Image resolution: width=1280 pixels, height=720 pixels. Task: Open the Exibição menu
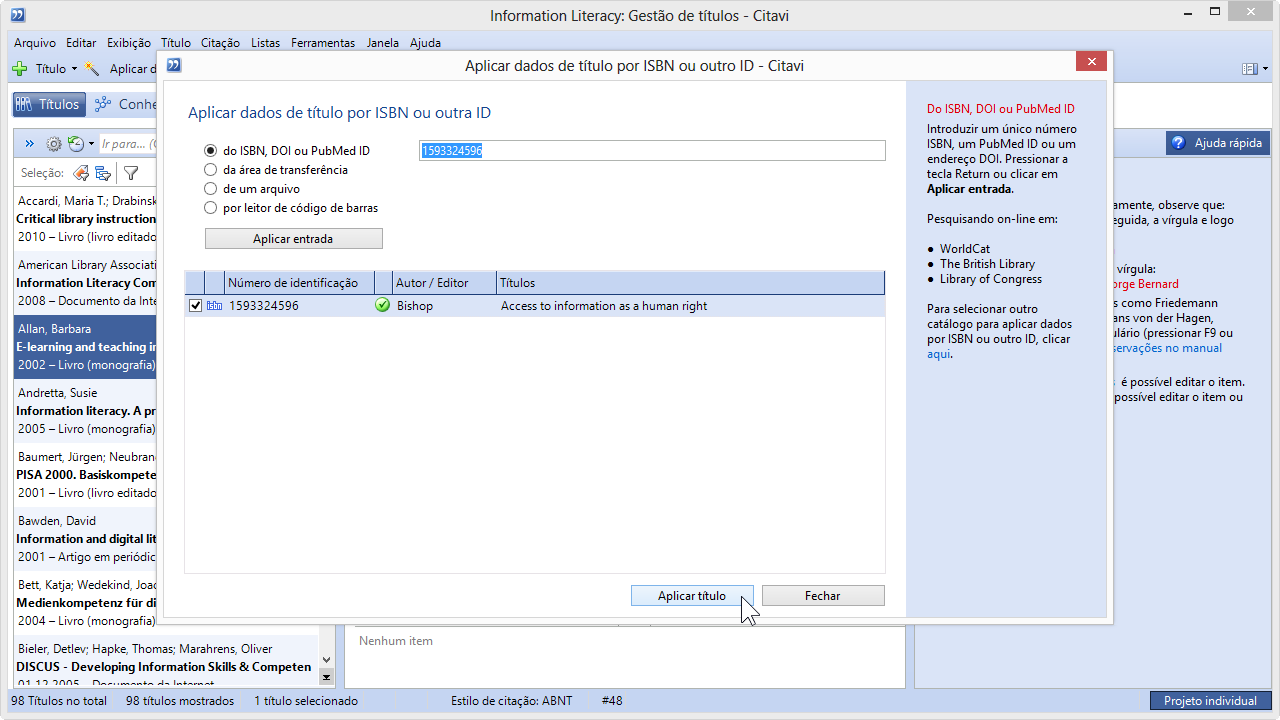pyautogui.click(x=129, y=43)
